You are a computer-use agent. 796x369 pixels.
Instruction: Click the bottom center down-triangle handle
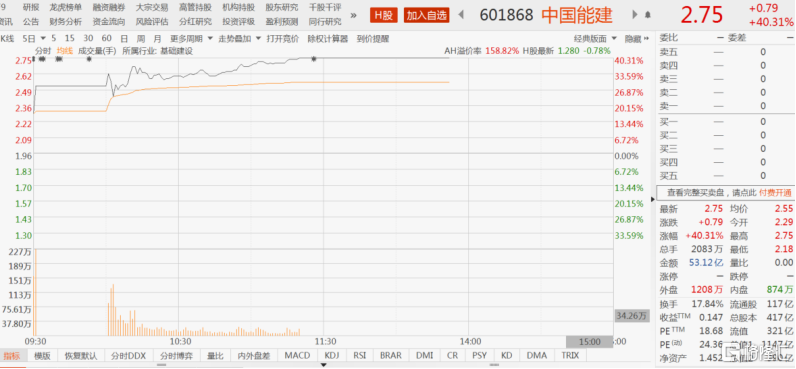pyautogui.click(x=323, y=364)
